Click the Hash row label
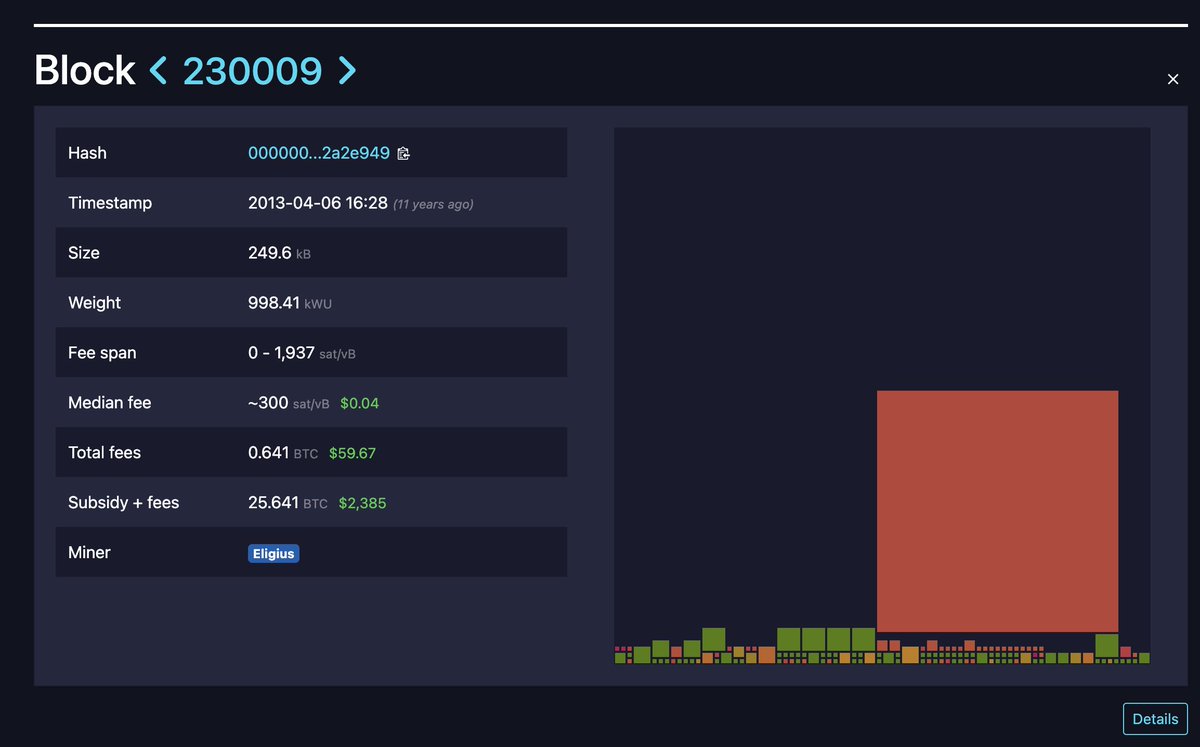 87,153
